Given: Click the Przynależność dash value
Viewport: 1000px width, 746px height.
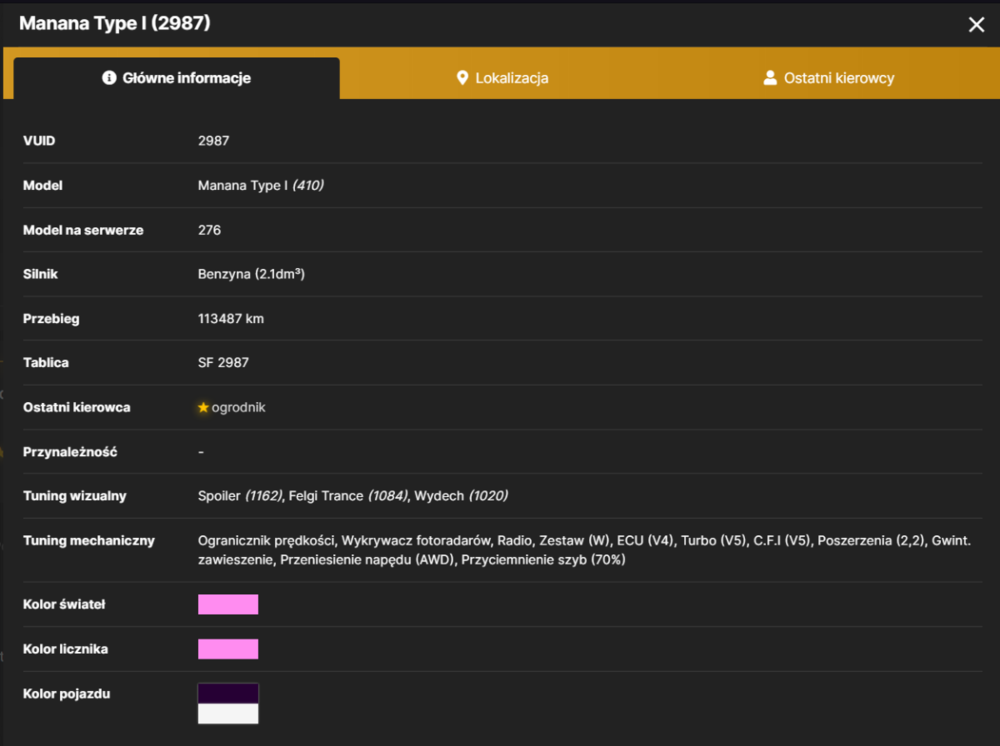Looking at the screenshot, I should point(201,452).
